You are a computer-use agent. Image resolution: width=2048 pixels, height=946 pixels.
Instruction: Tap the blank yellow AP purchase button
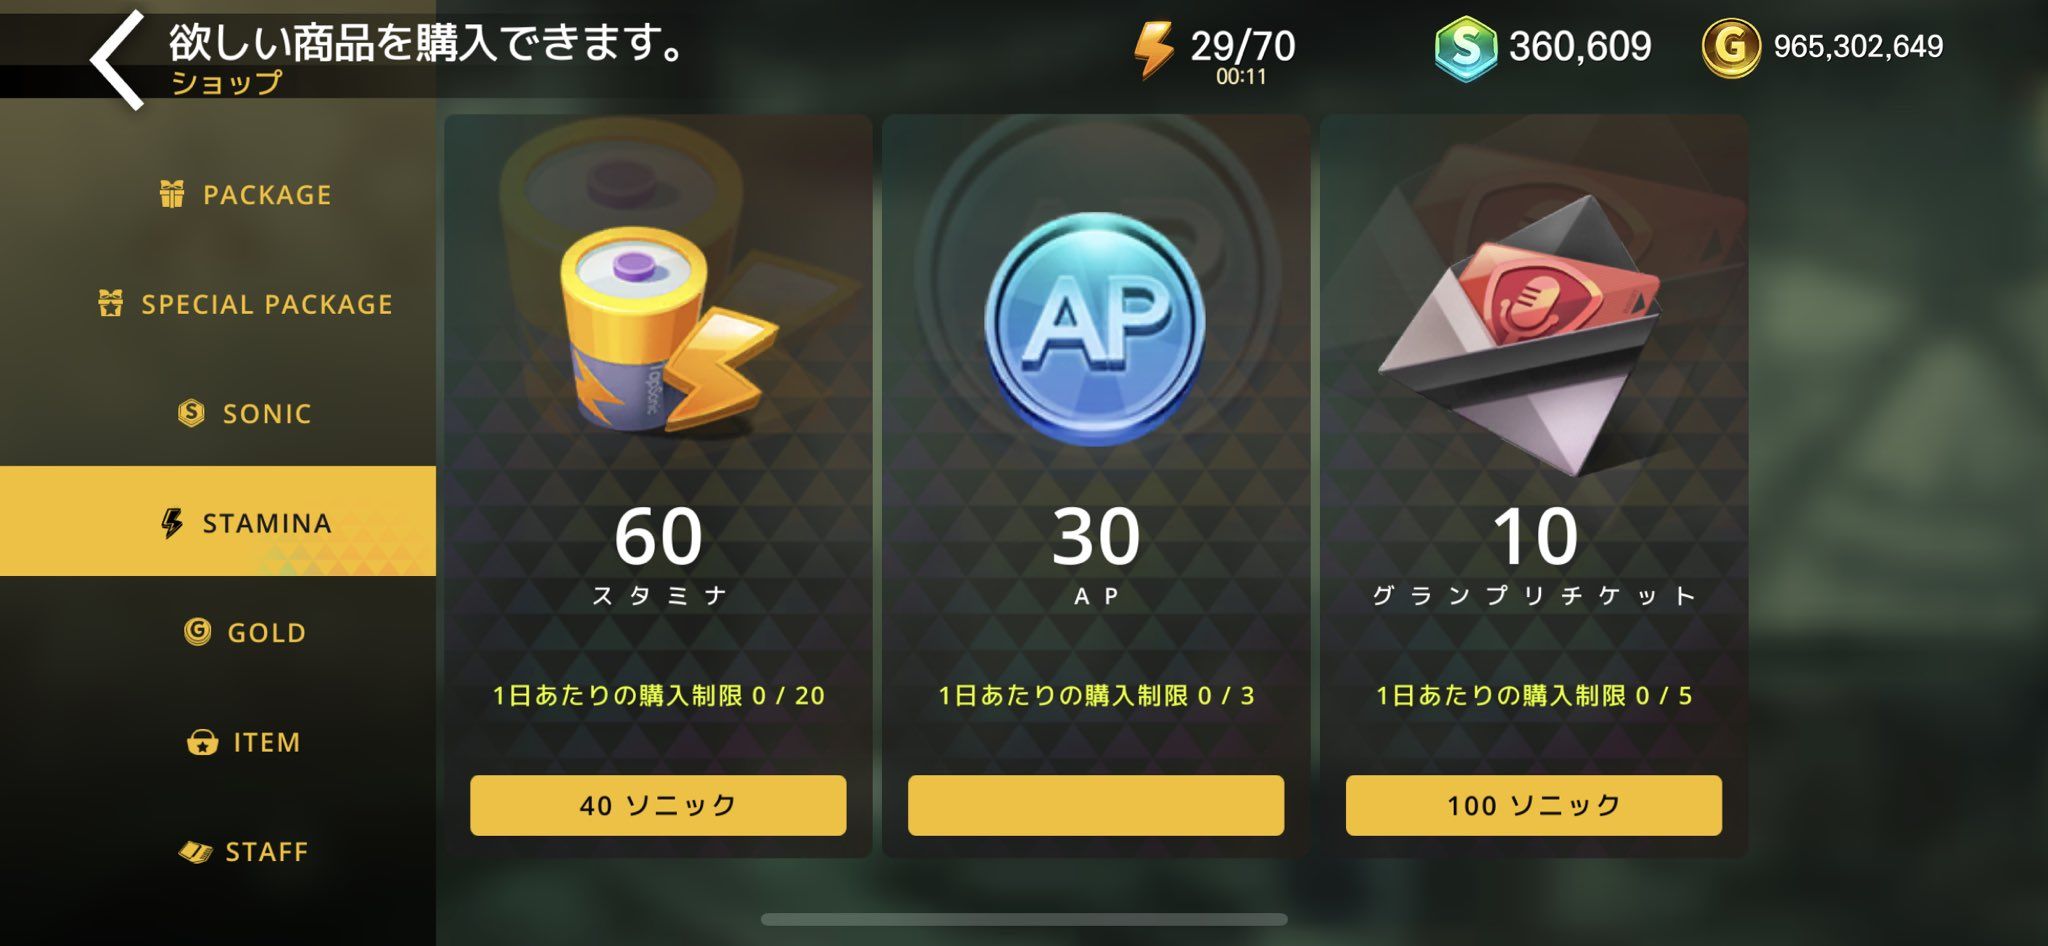click(x=1096, y=805)
